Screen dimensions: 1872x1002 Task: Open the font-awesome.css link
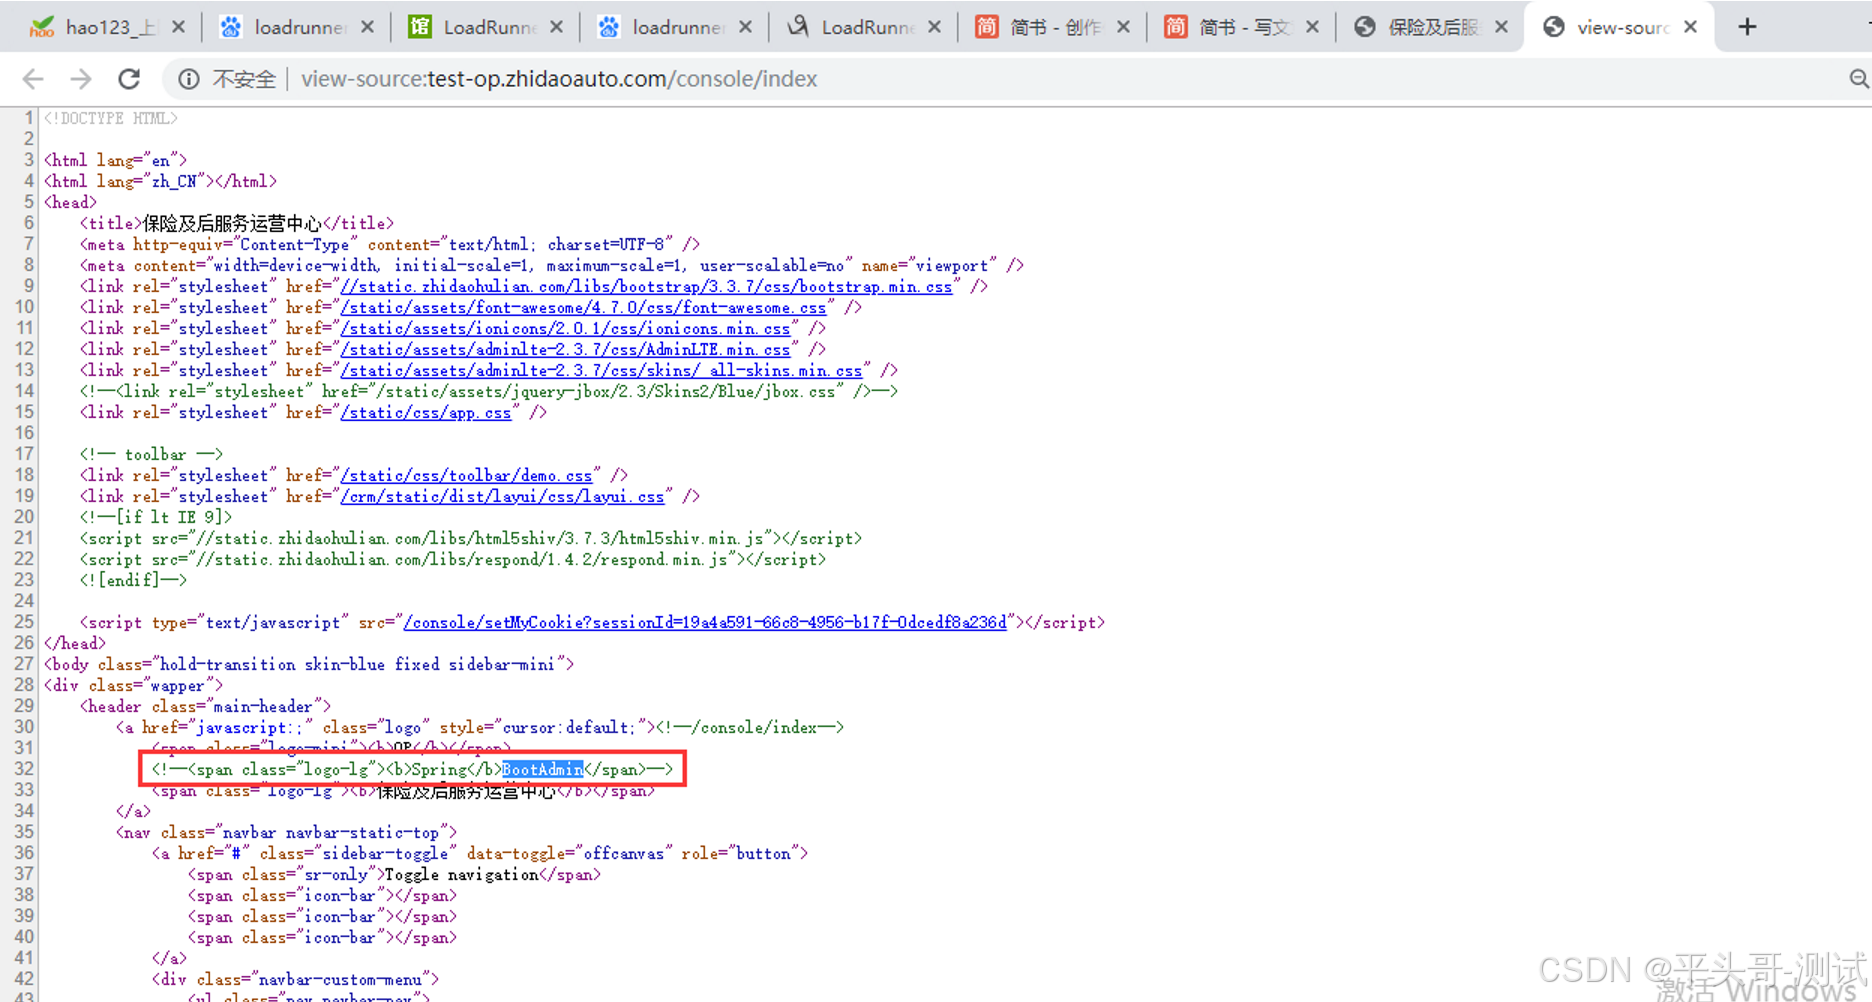coord(583,308)
